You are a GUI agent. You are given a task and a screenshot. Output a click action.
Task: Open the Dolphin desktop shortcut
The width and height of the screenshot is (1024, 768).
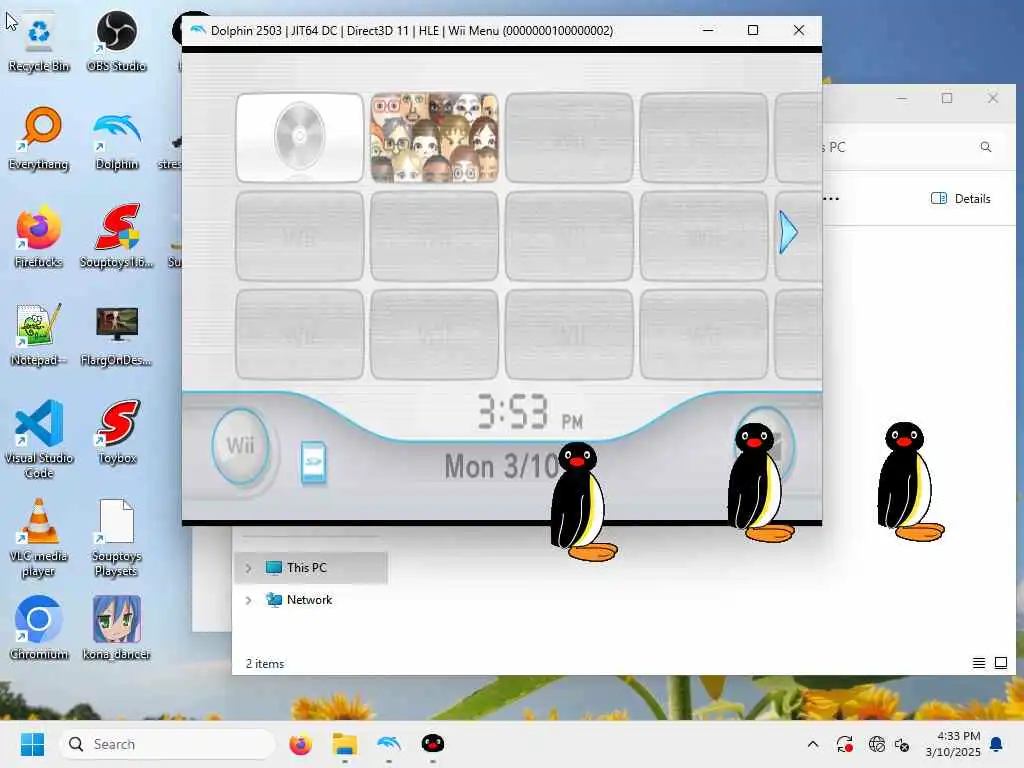click(x=116, y=139)
